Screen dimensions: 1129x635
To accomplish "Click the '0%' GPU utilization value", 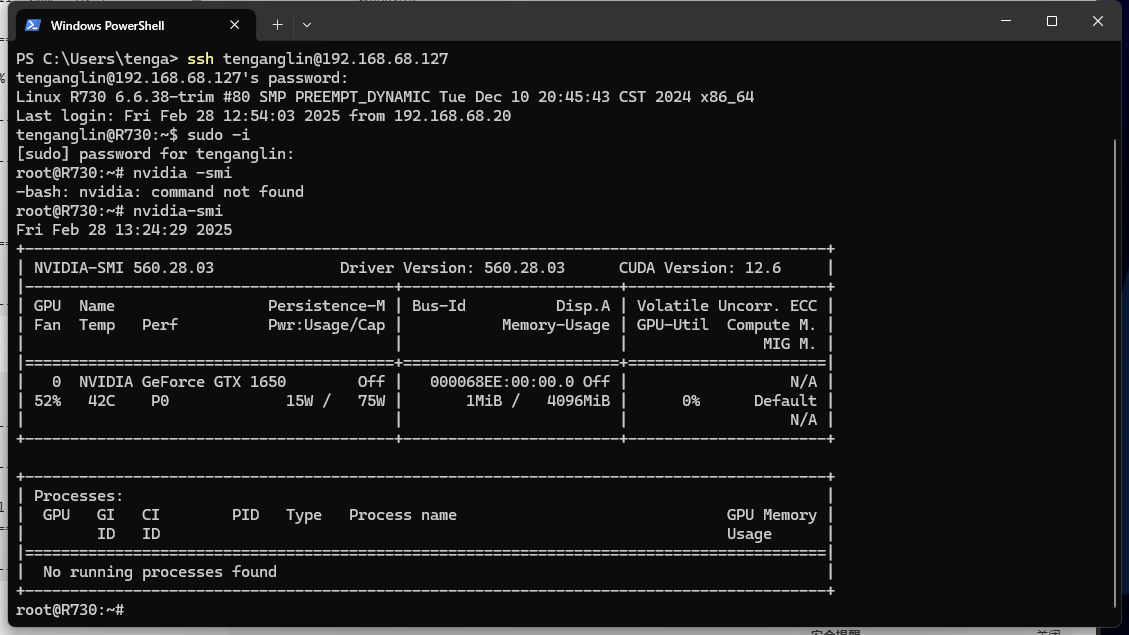I will pos(691,401).
